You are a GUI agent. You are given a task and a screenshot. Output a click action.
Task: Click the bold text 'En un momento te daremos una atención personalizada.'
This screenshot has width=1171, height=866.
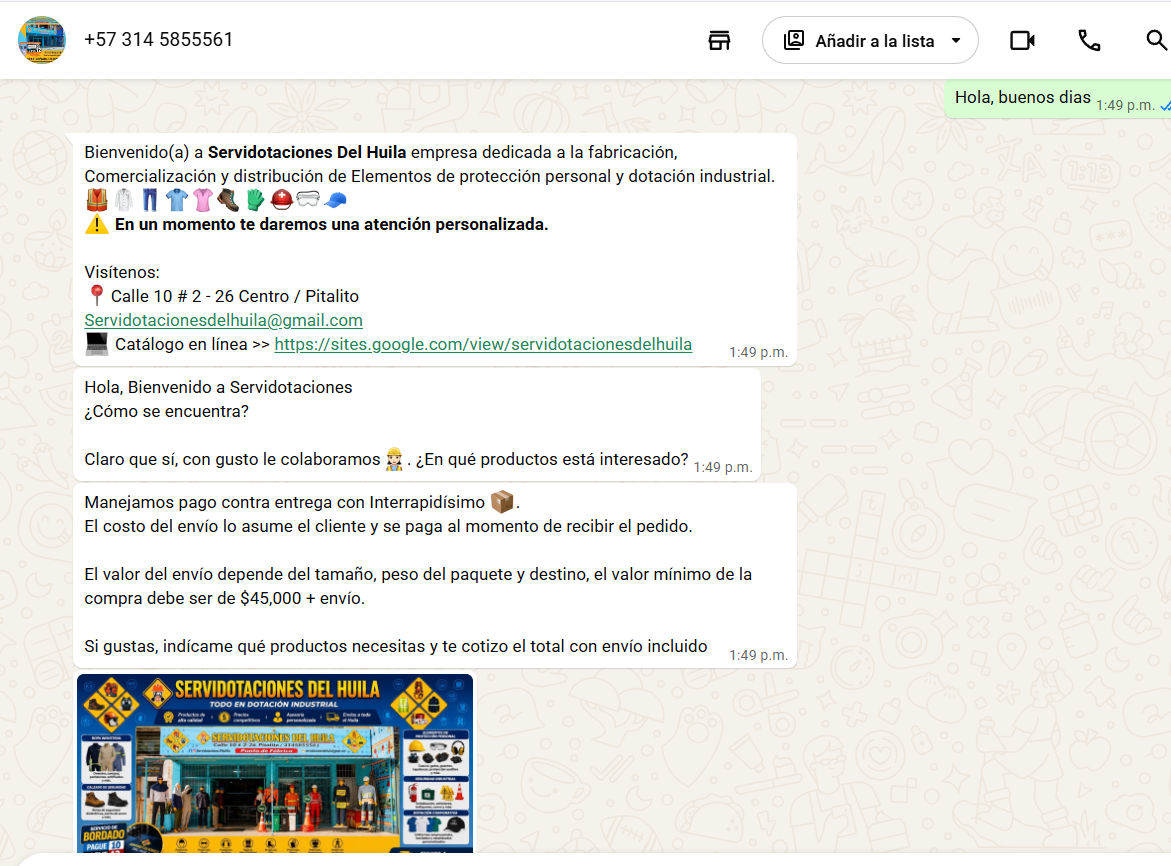332,225
